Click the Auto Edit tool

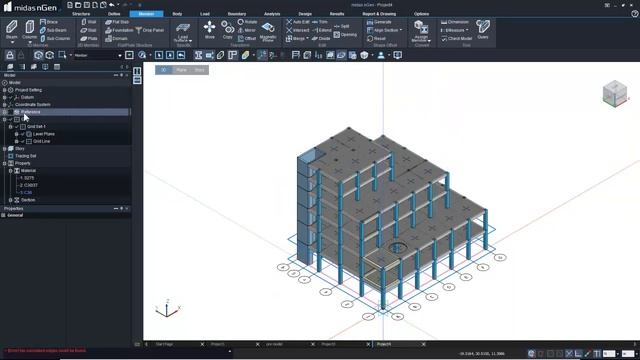(298, 22)
